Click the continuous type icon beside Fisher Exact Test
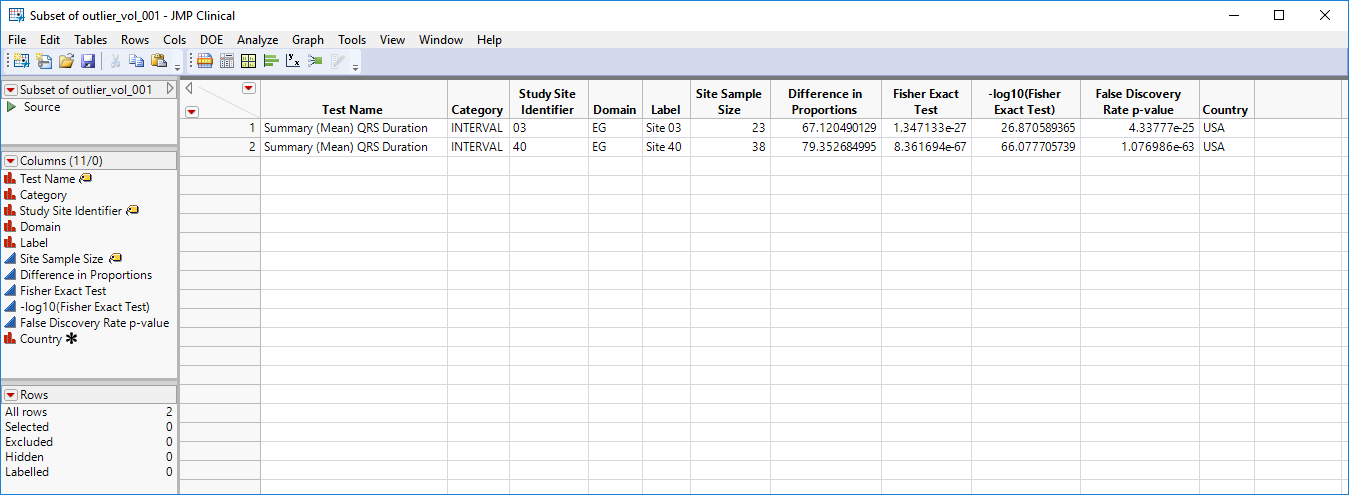1349x495 pixels. (x=11, y=291)
